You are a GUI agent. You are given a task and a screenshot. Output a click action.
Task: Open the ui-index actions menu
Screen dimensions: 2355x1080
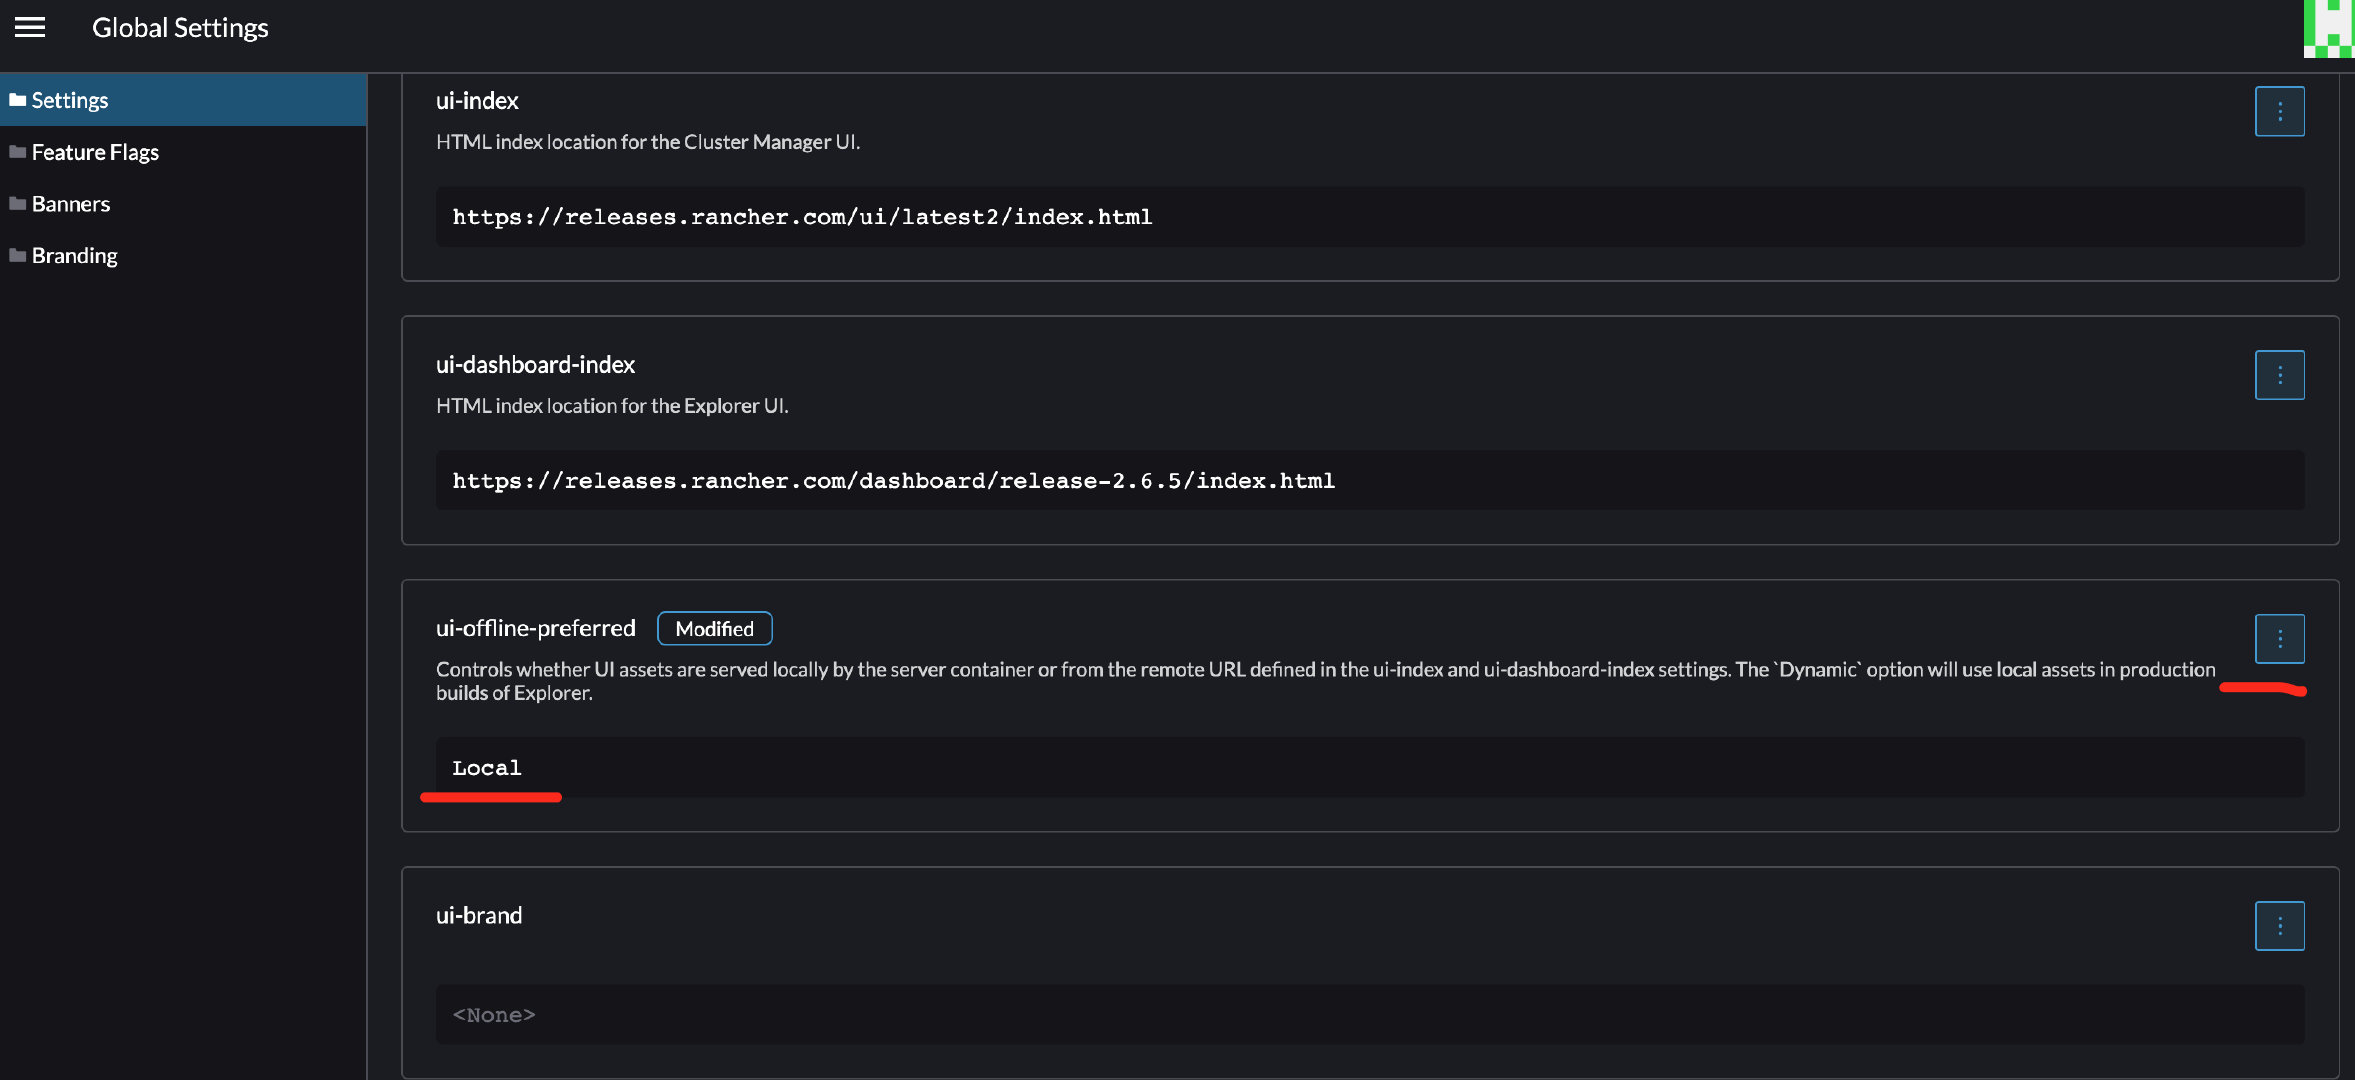(x=2279, y=111)
